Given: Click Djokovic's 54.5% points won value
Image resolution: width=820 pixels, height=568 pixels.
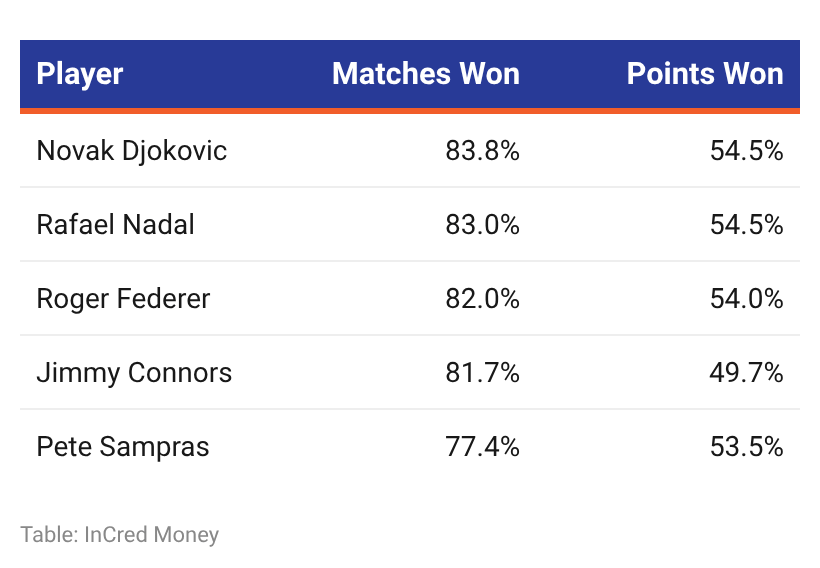Looking at the screenshot, I should tap(746, 151).
